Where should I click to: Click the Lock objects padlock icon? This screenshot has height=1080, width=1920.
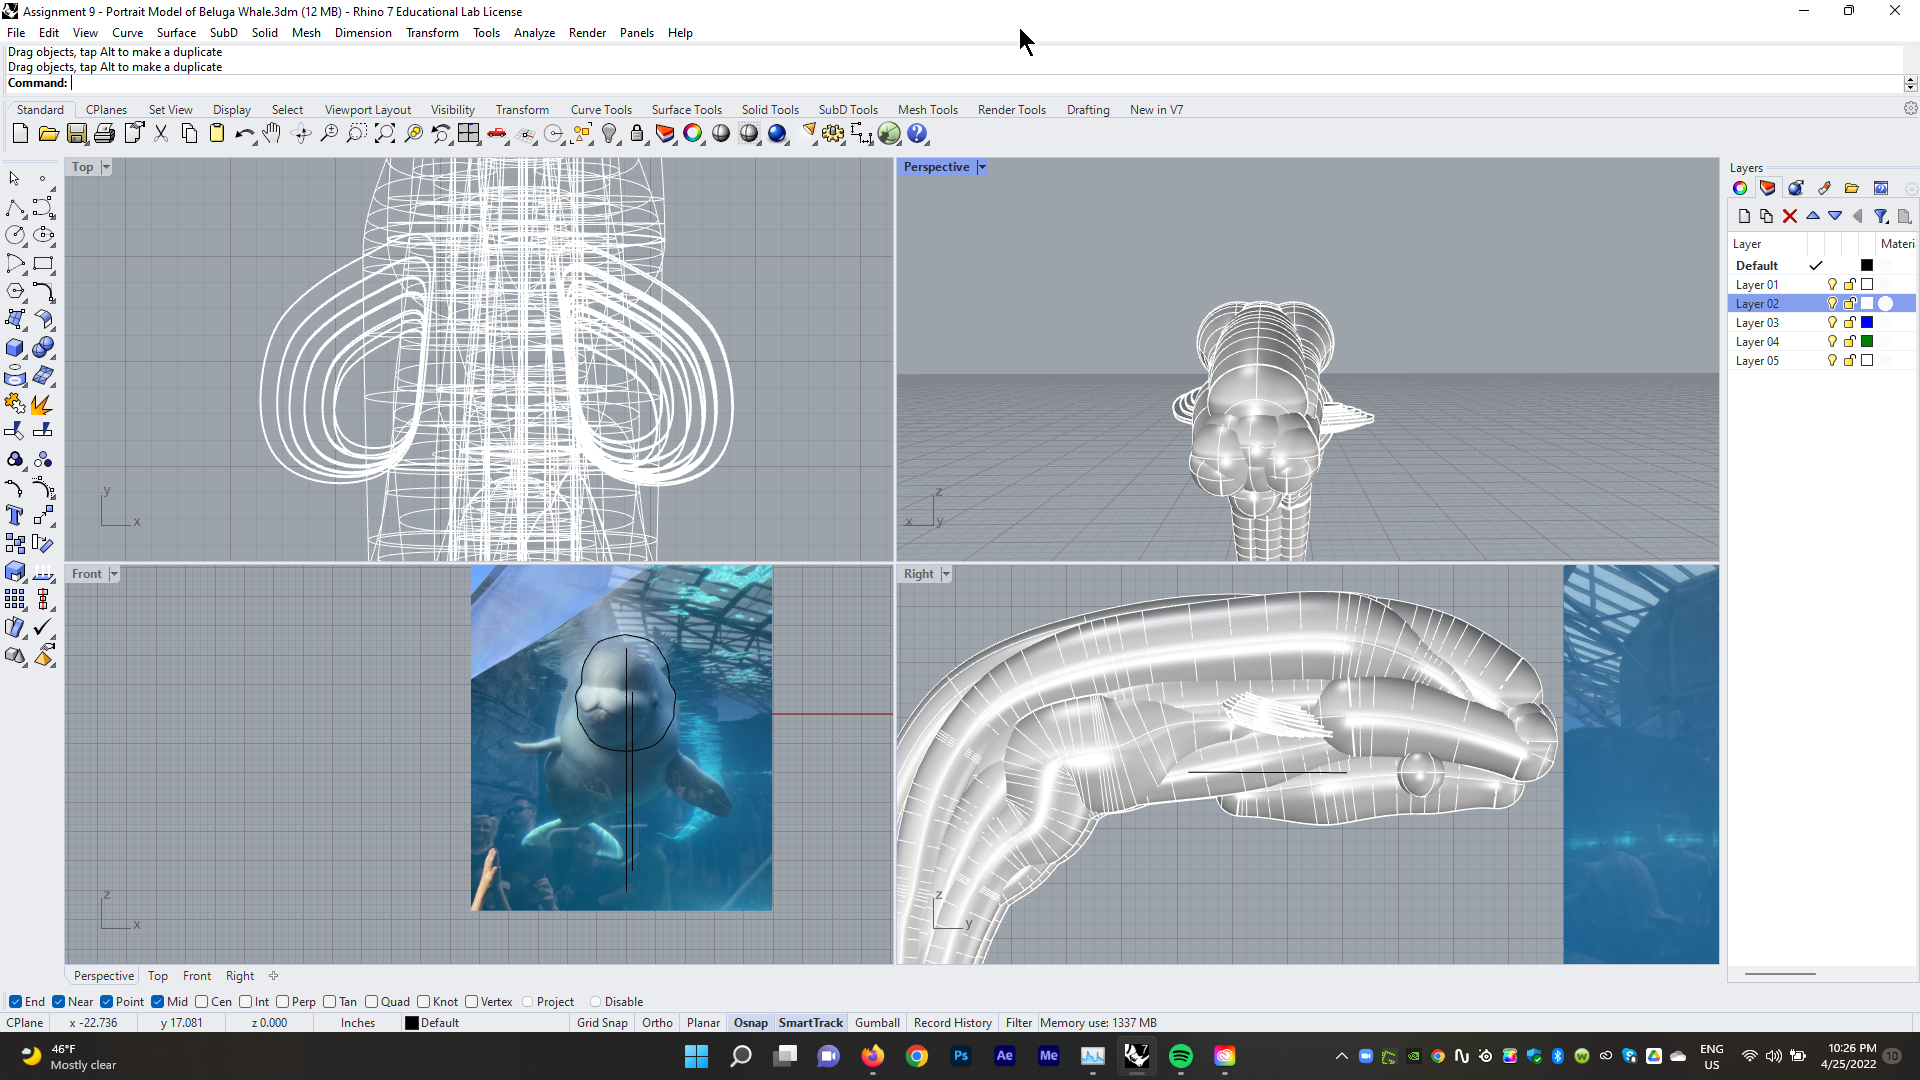(637, 133)
